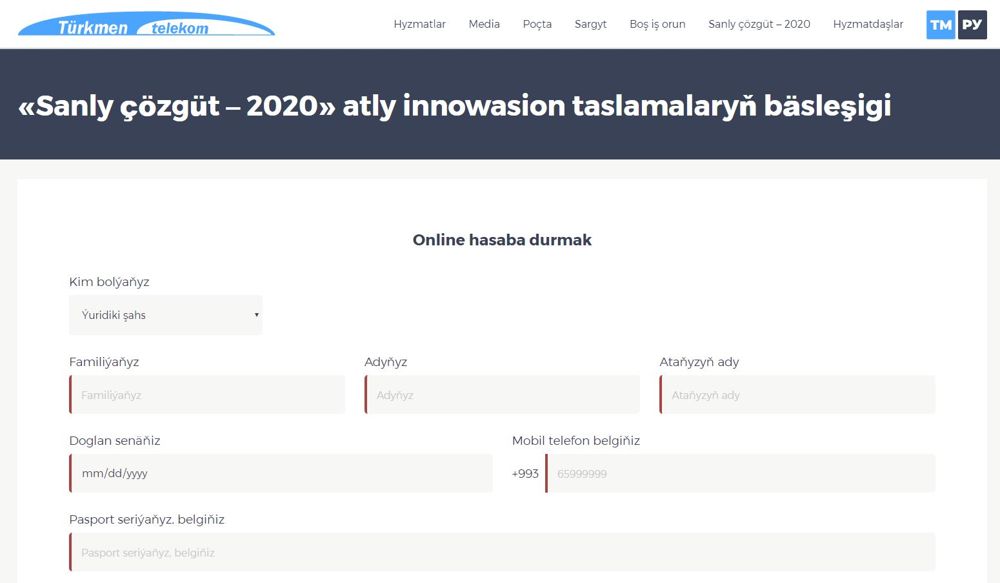
Task: Open the Hyzmatlar menu
Action: tap(420, 24)
